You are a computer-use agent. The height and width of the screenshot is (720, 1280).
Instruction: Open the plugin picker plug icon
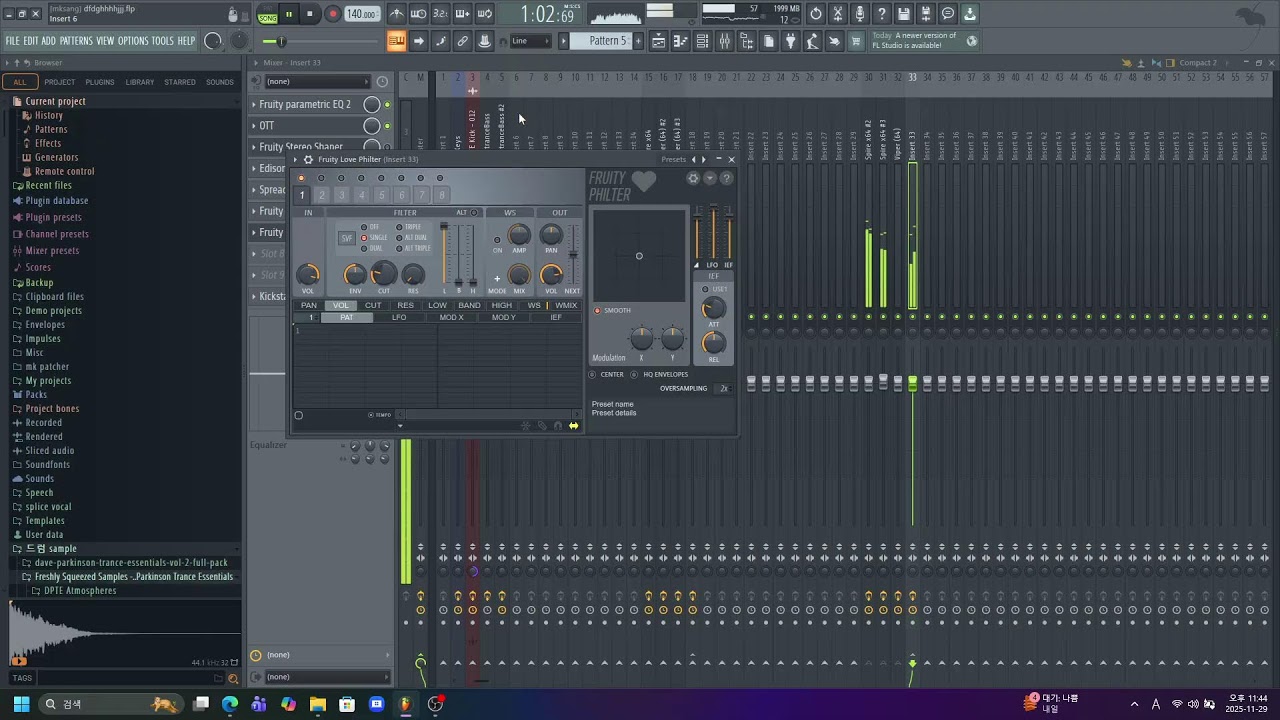pyautogui.click(x=791, y=41)
